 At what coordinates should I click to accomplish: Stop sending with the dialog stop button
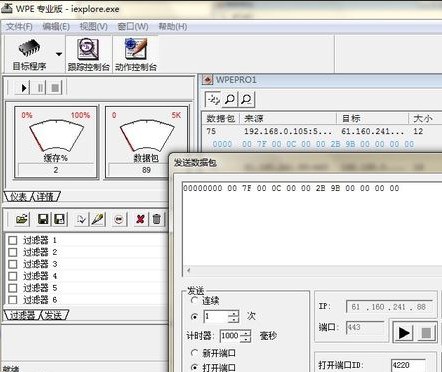pyautogui.click(x=426, y=333)
